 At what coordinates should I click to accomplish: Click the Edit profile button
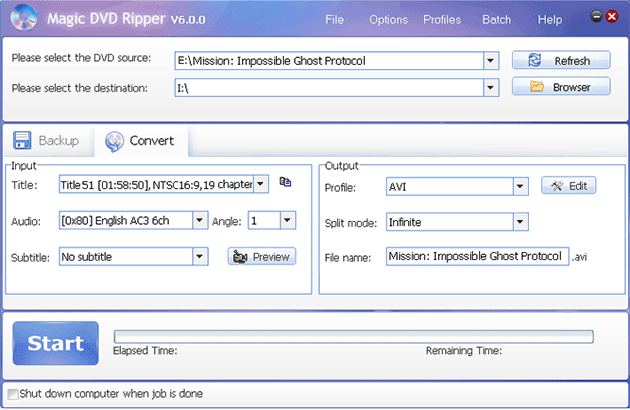pyautogui.click(x=569, y=186)
